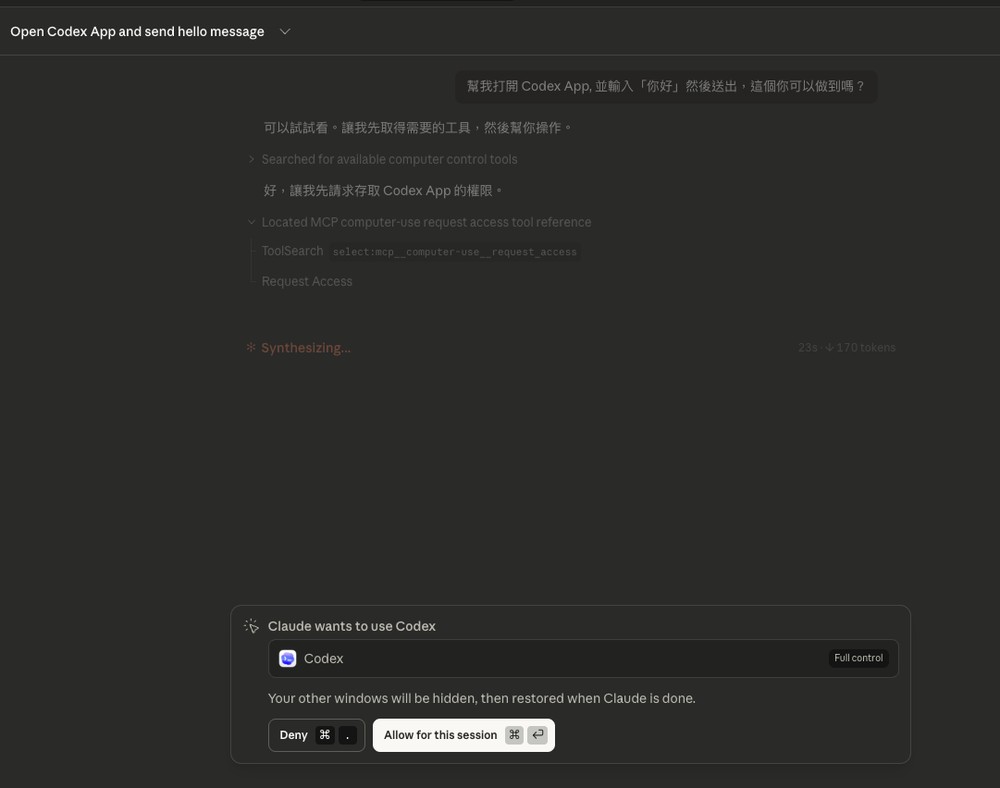Screen dimensions: 1000x788
Task: Click the user message bubble about Codex App
Action: pos(666,86)
